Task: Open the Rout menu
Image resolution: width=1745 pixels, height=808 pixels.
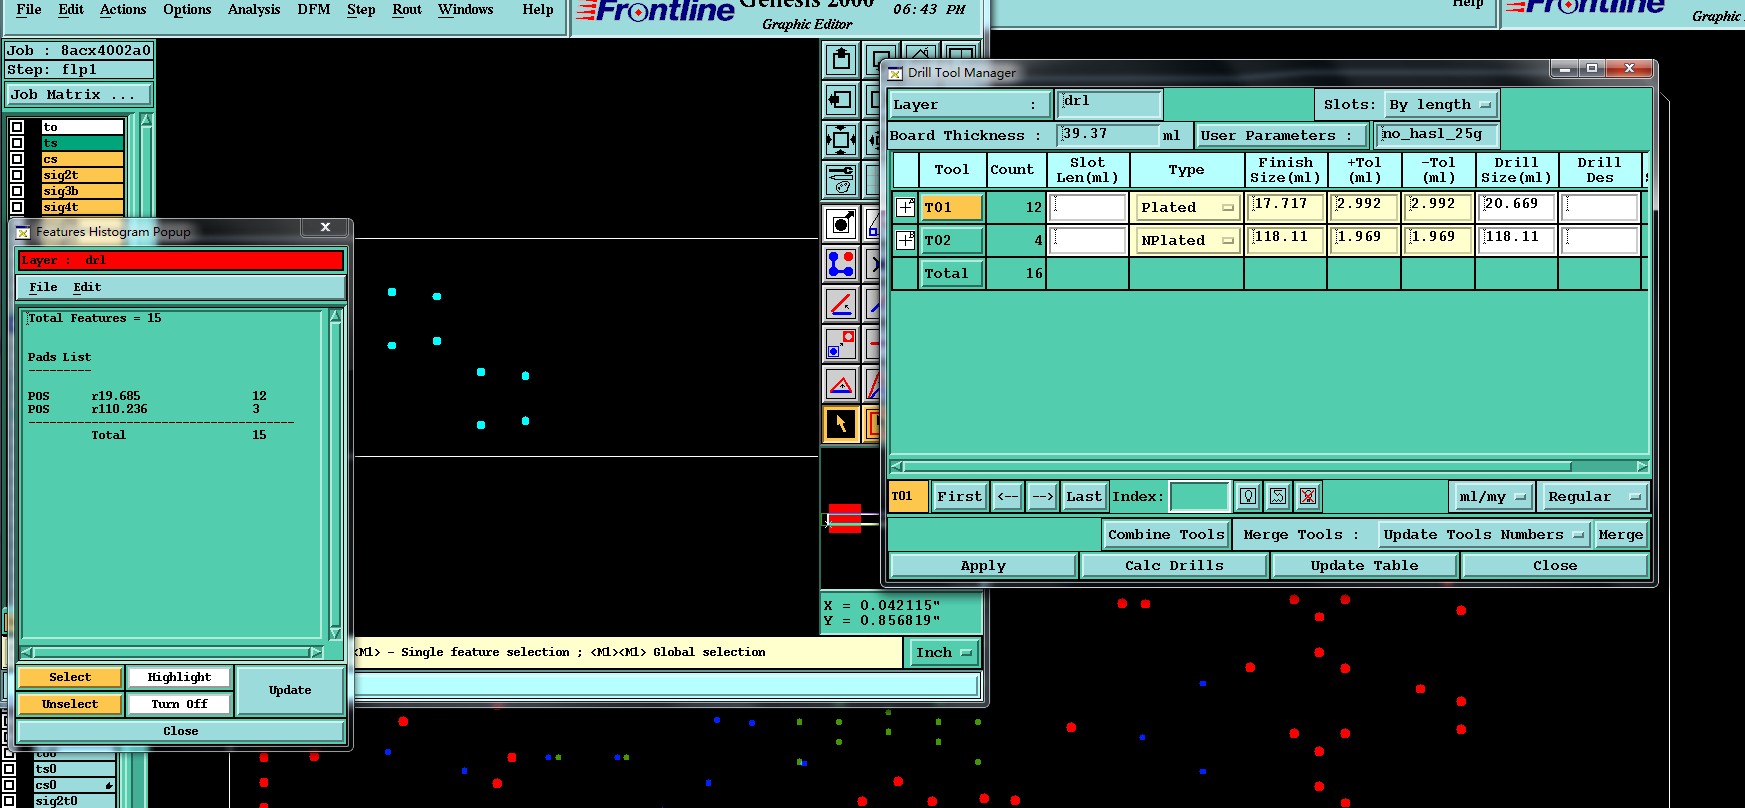Action: (407, 9)
